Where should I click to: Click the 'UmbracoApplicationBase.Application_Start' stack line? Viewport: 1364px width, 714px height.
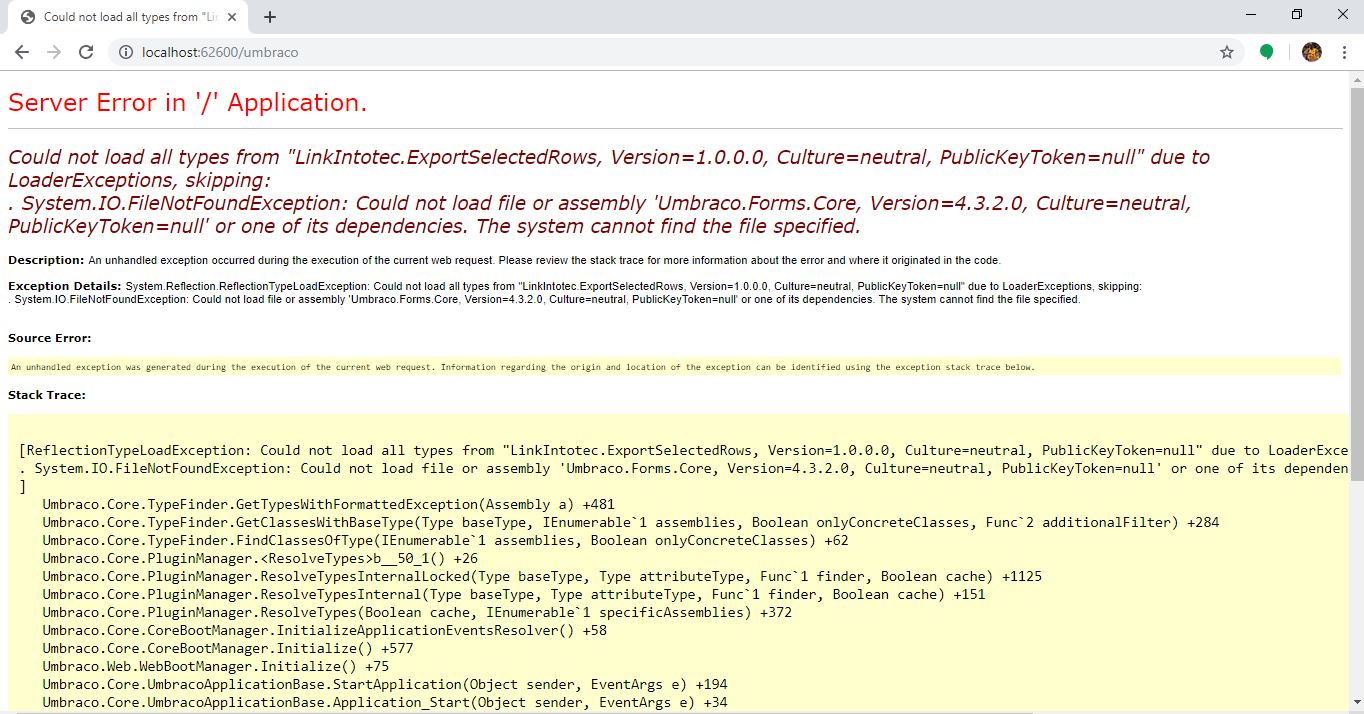tap(385, 702)
